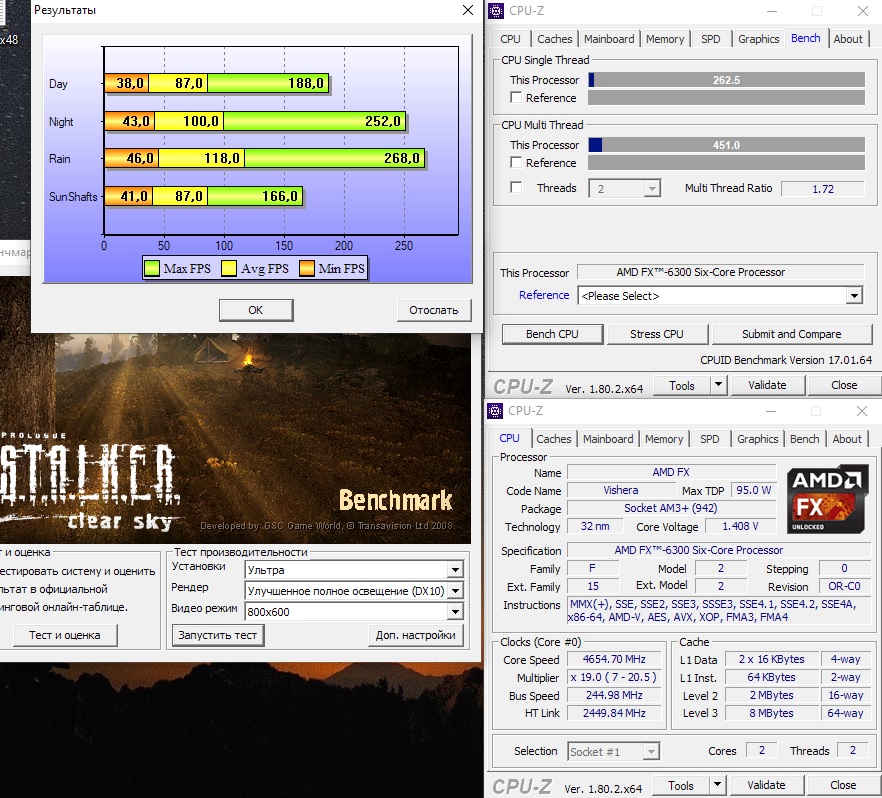Click Submit and Compare button
The image size is (882, 798).
[791, 334]
